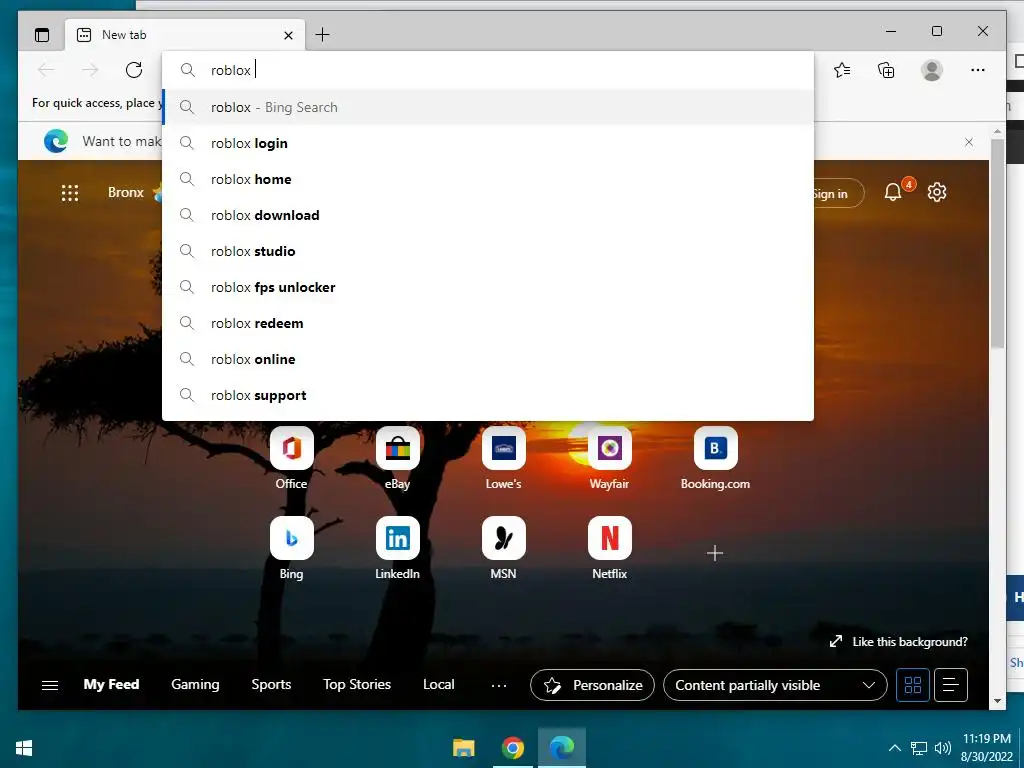Open Windows Start menu

click(x=24, y=748)
